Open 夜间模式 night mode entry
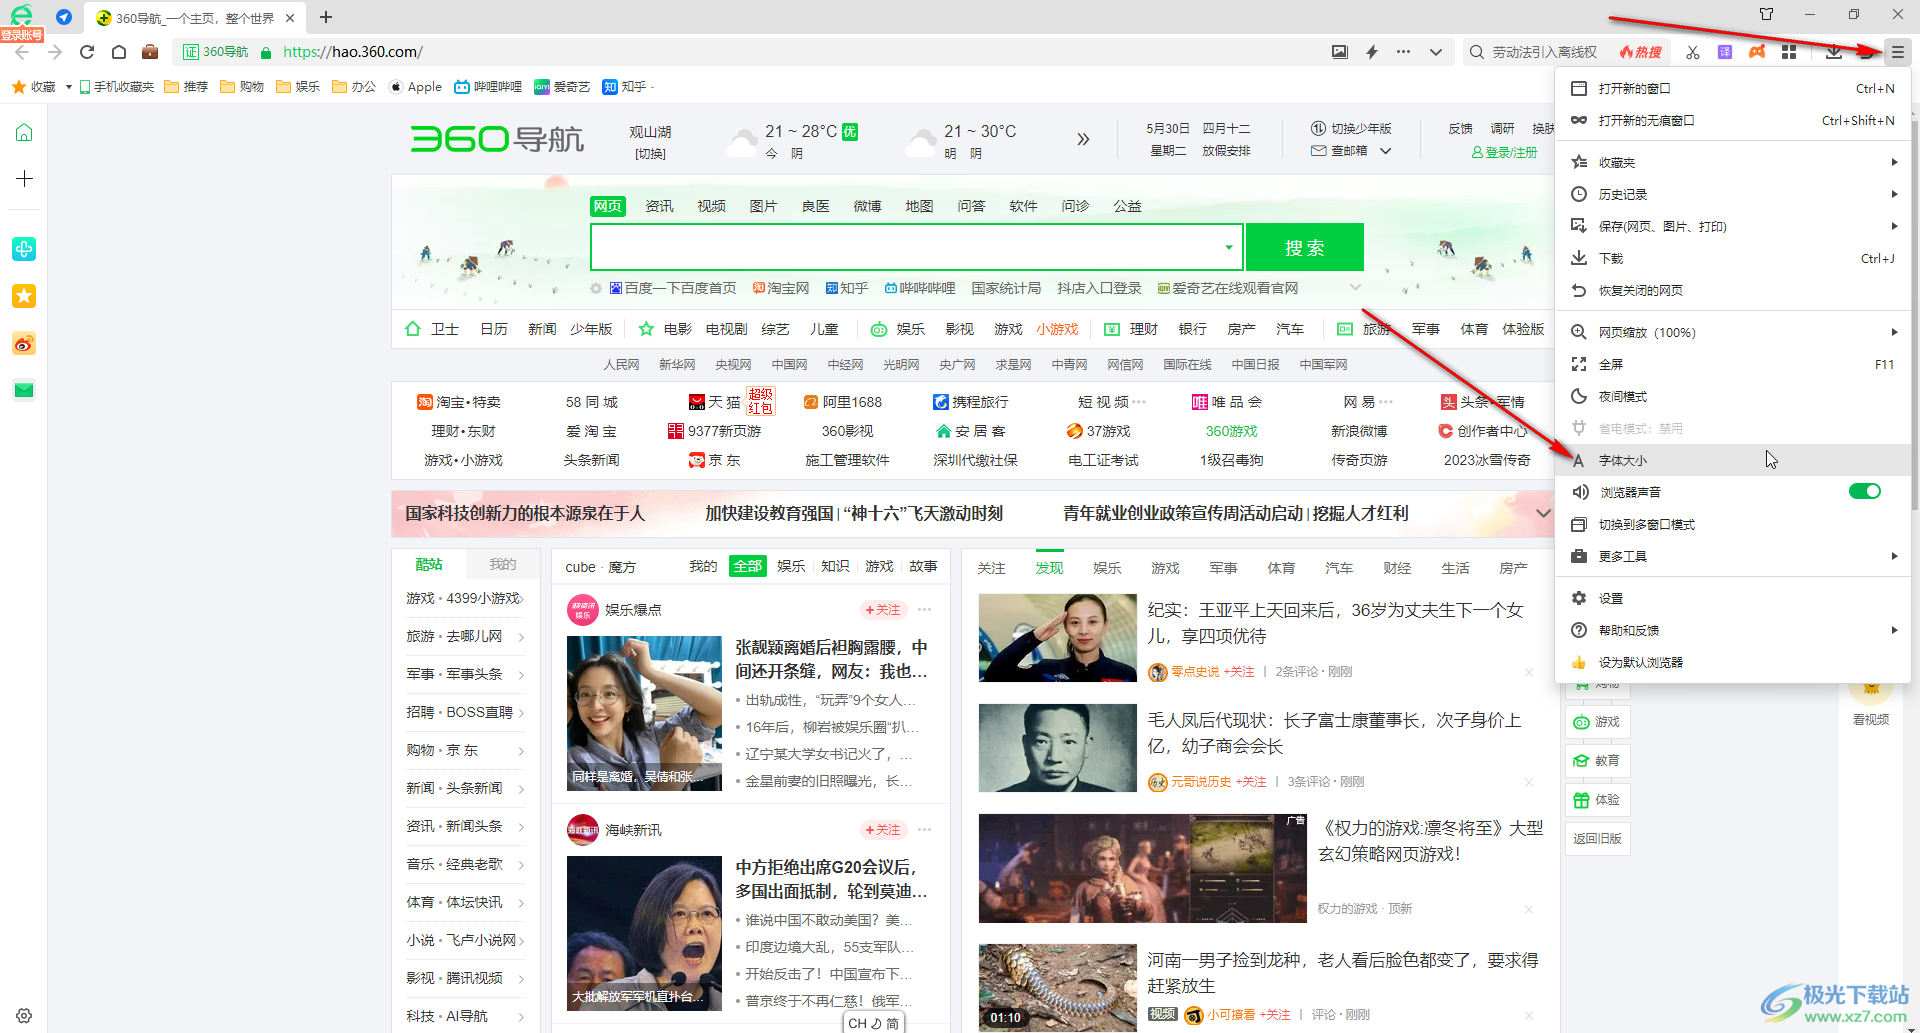The width and height of the screenshot is (1920, 1033). point(1733,396)
